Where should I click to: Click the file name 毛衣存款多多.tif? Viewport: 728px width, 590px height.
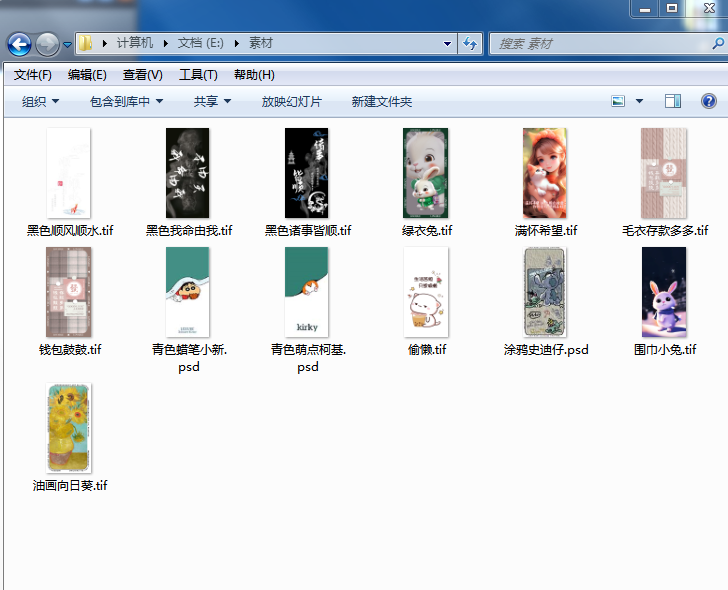click(665, 230)
